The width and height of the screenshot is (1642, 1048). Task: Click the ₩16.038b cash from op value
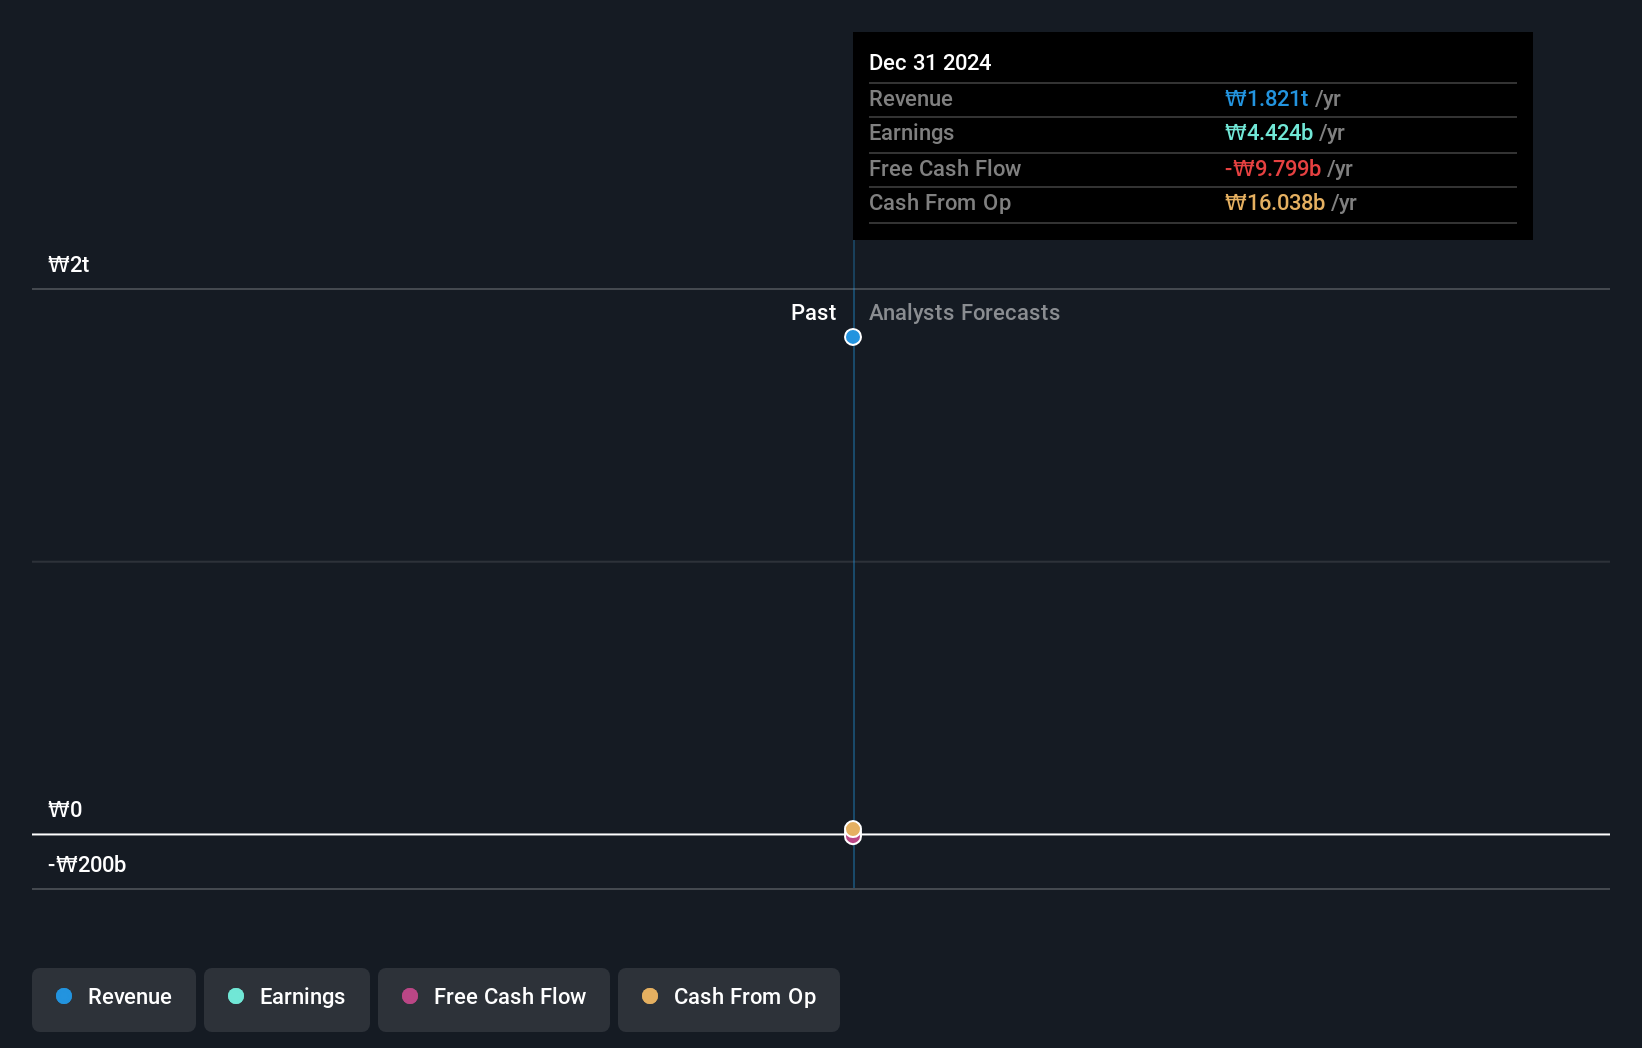tap(1275, 203)
